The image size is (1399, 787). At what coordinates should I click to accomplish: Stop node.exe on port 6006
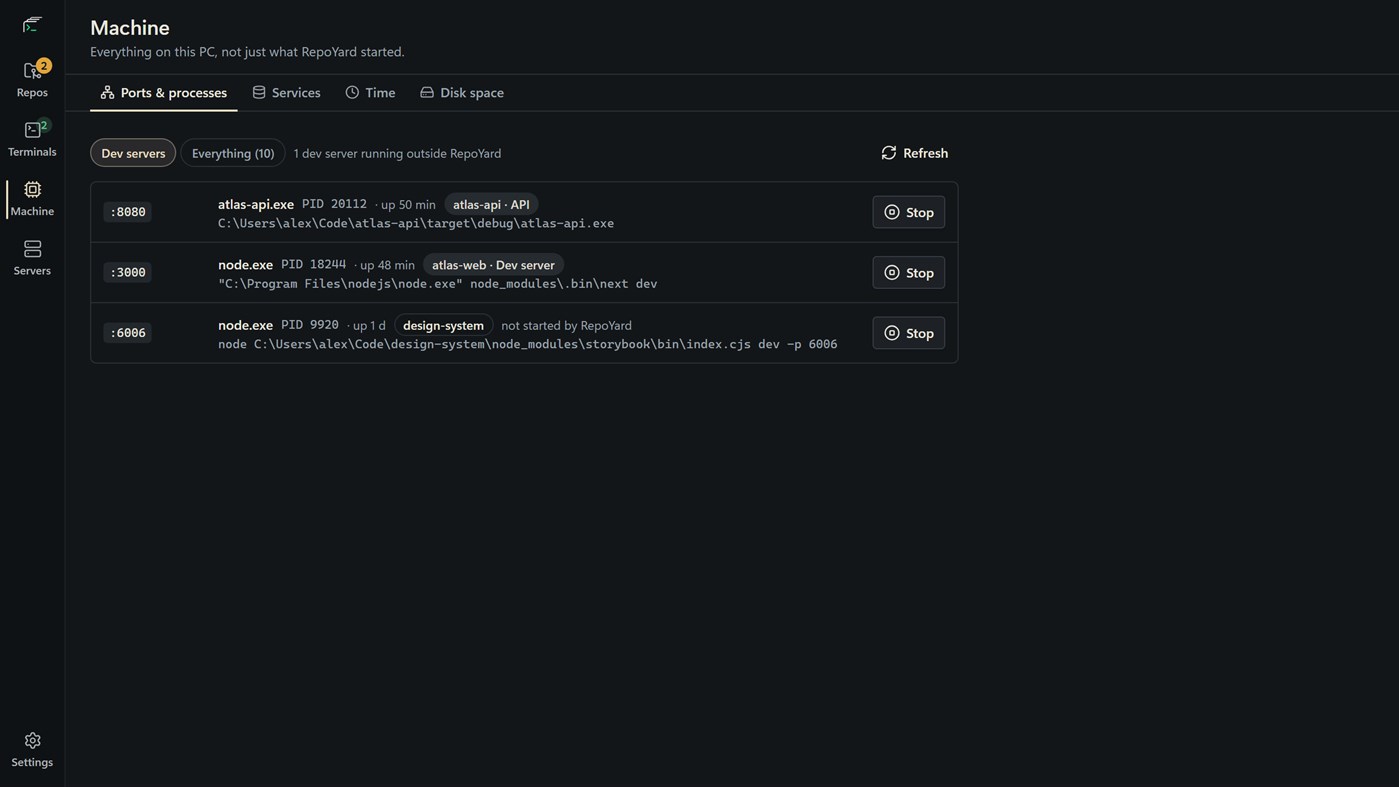coord(909,333)
